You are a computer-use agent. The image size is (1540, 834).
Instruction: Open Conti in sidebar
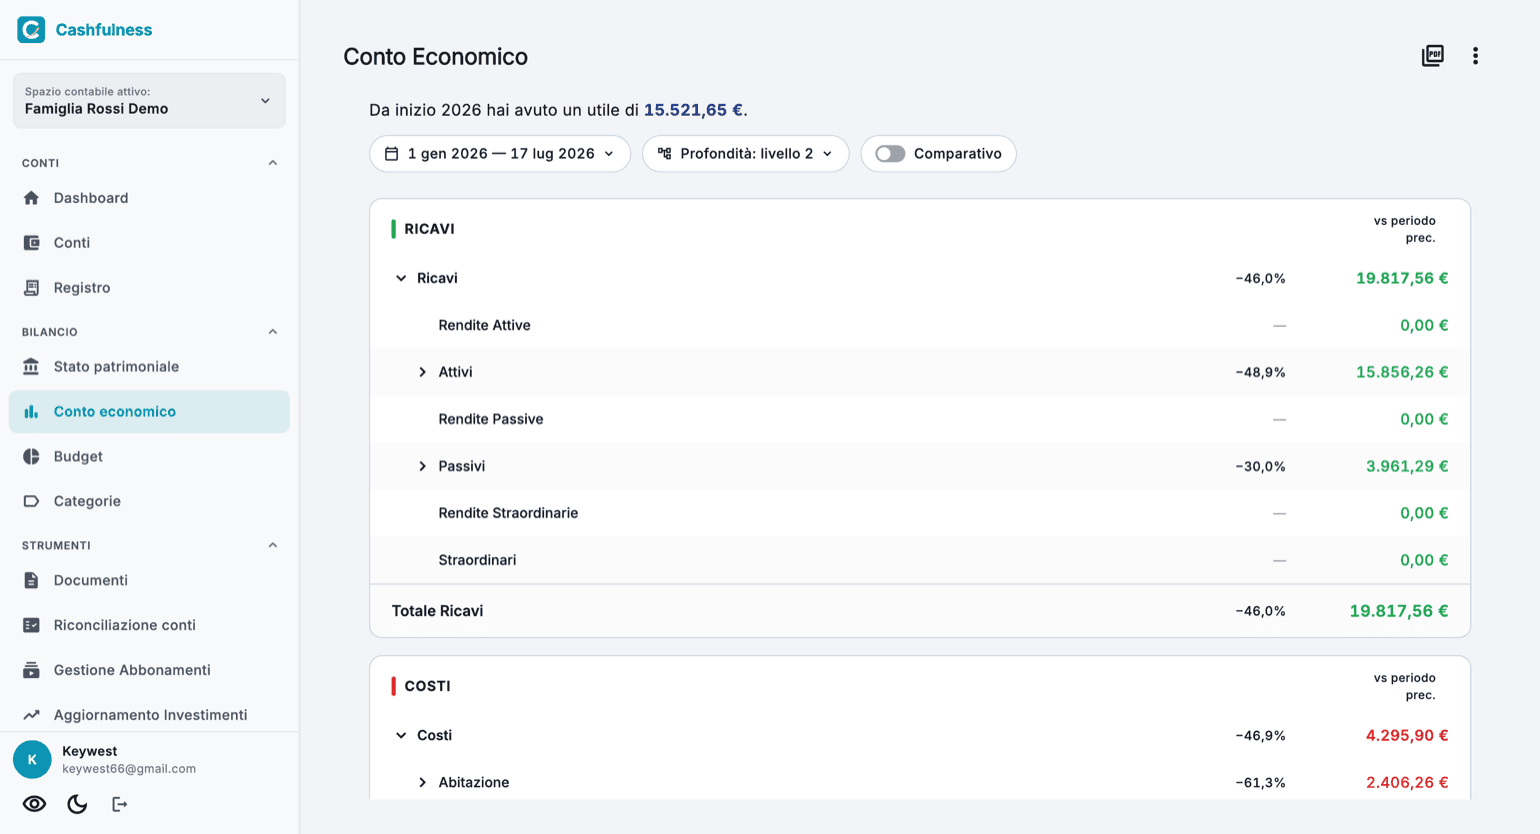[x=149, y=243]
